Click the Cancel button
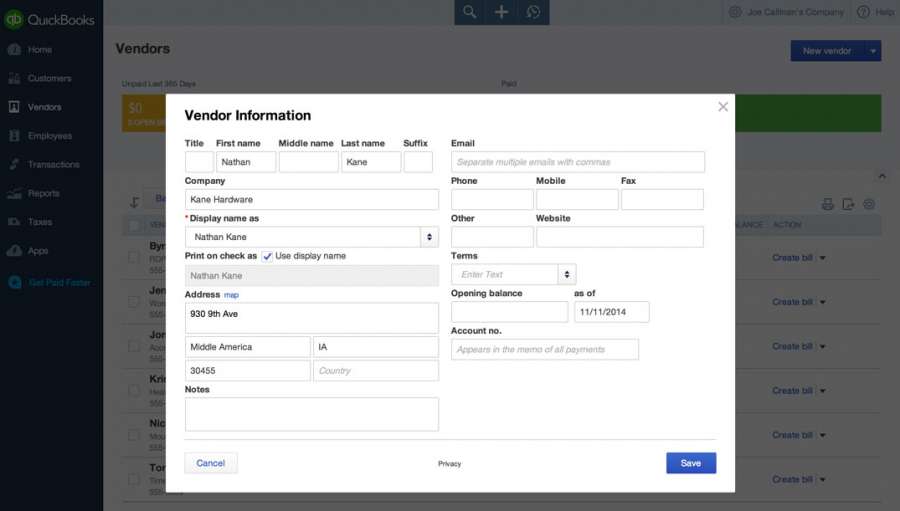This screenshot has height=511, width=900. point(211,463)
